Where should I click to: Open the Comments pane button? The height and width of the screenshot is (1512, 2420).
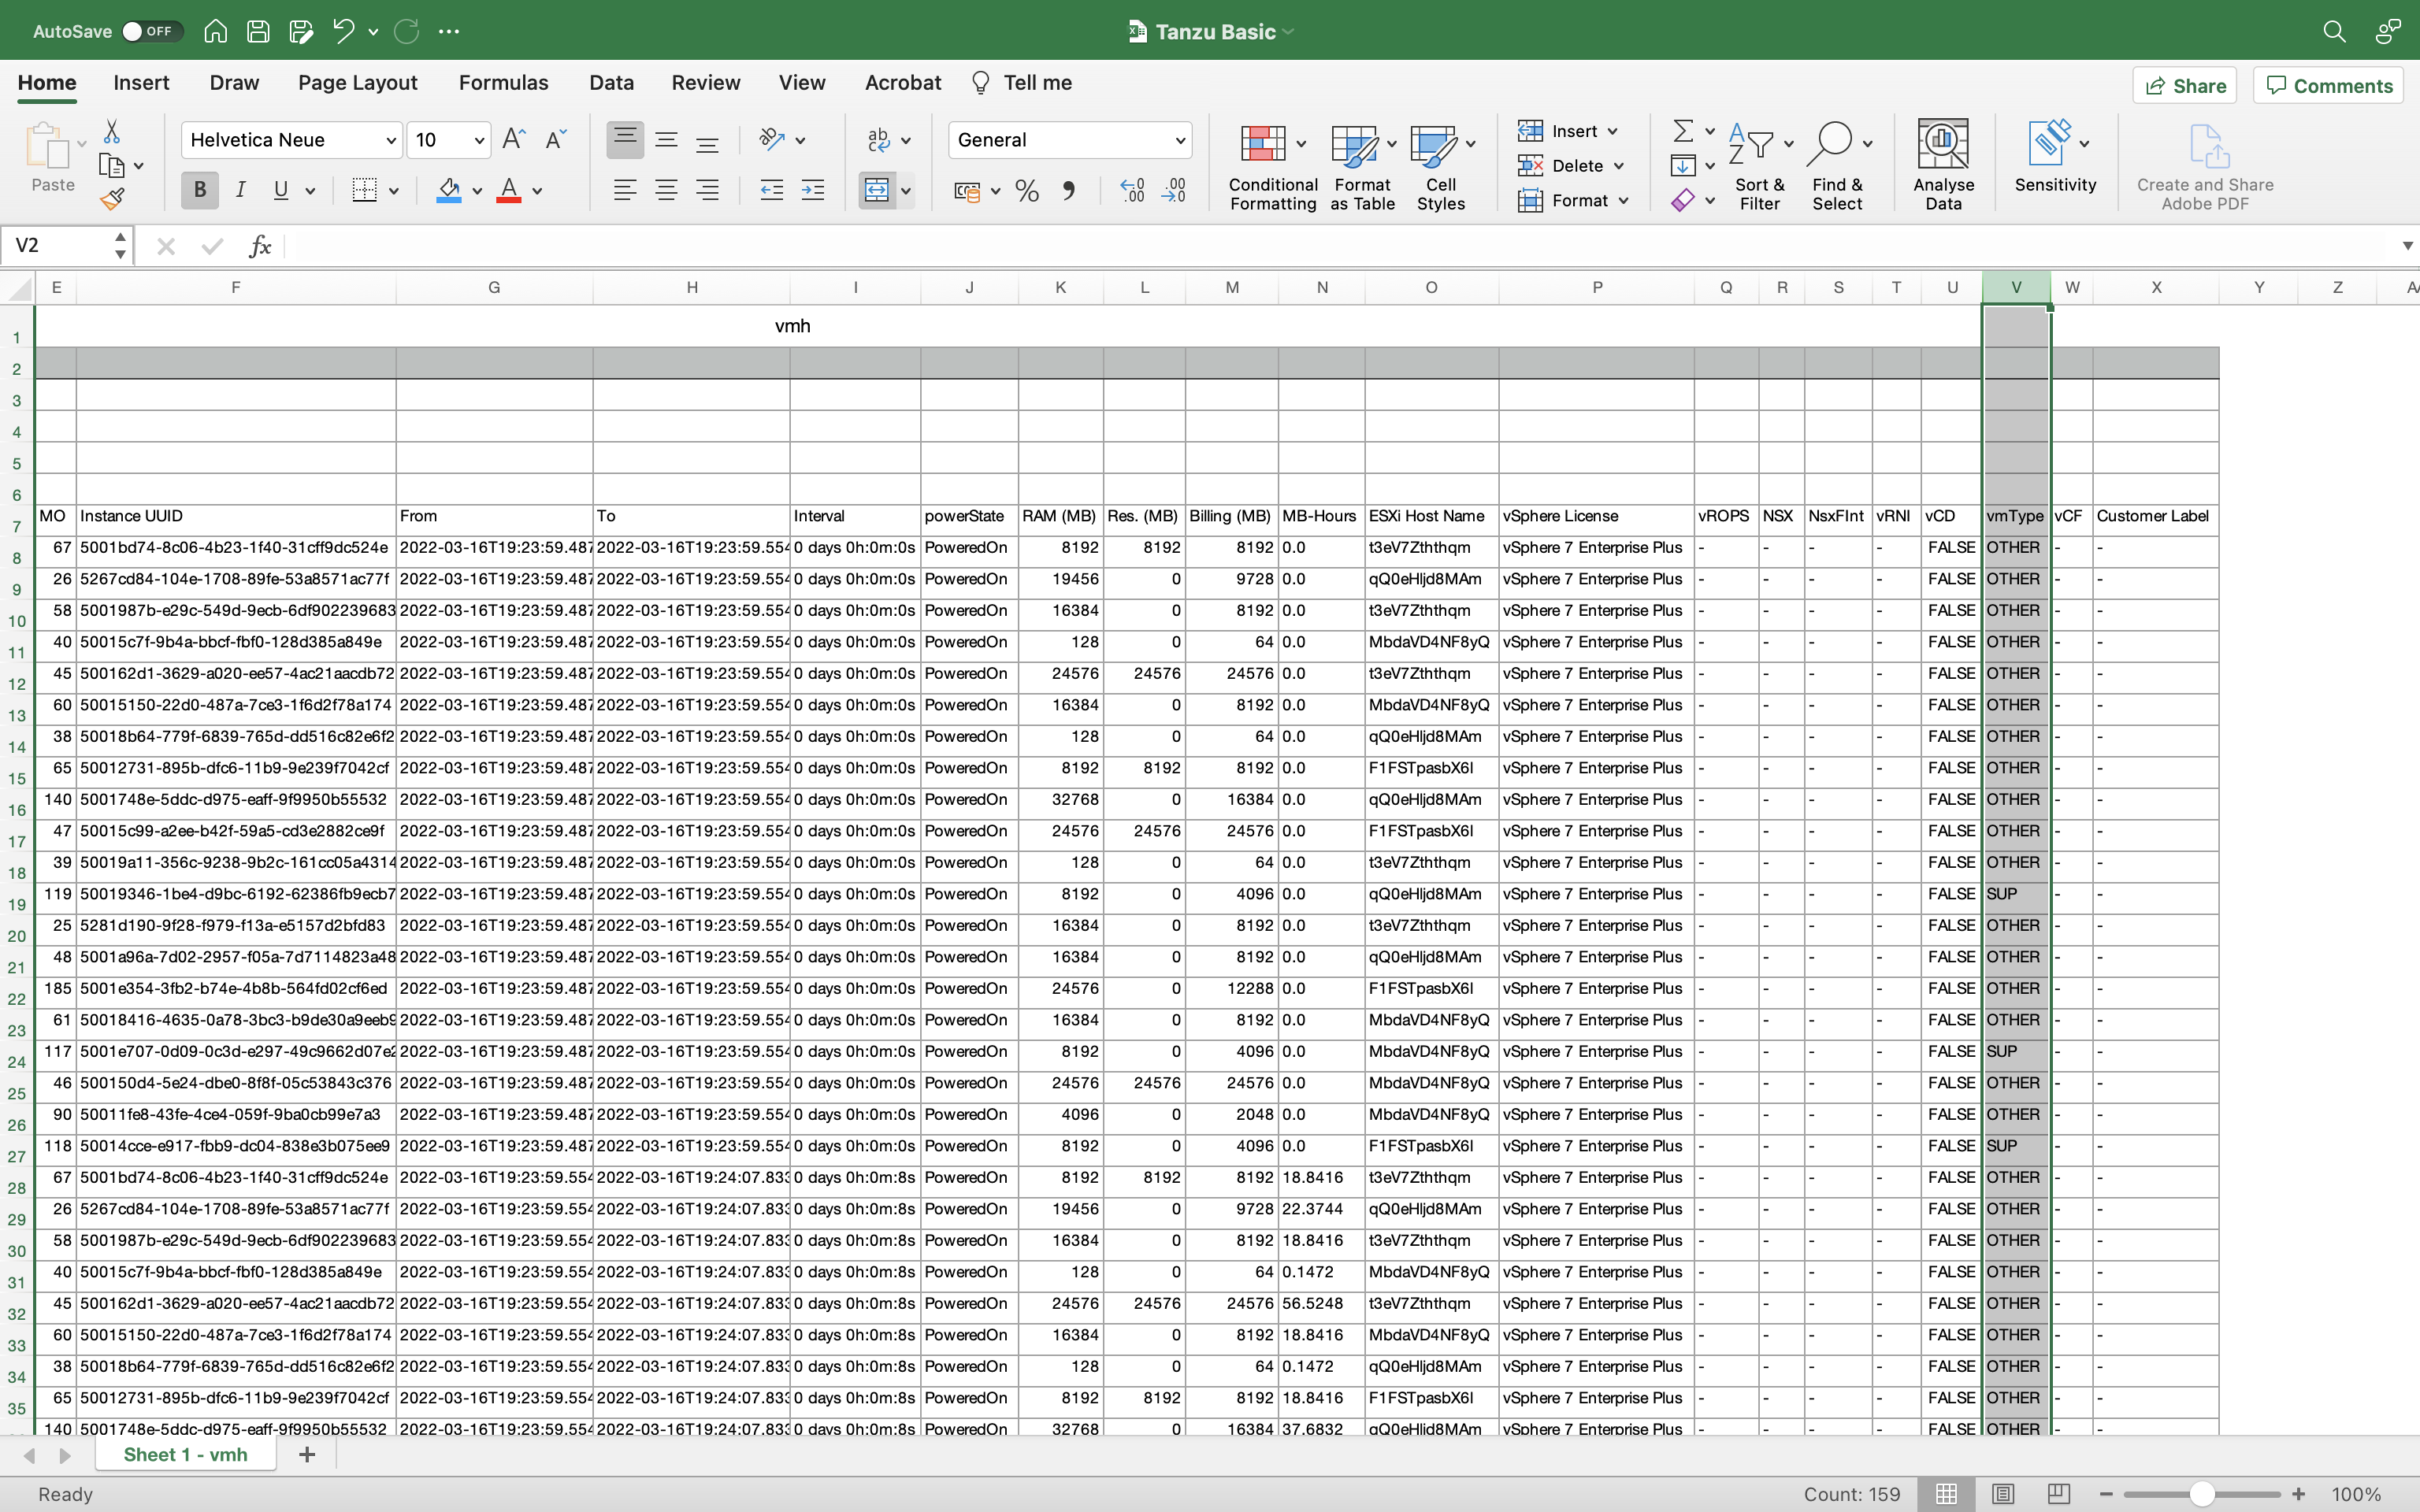tap(2329, 86)
